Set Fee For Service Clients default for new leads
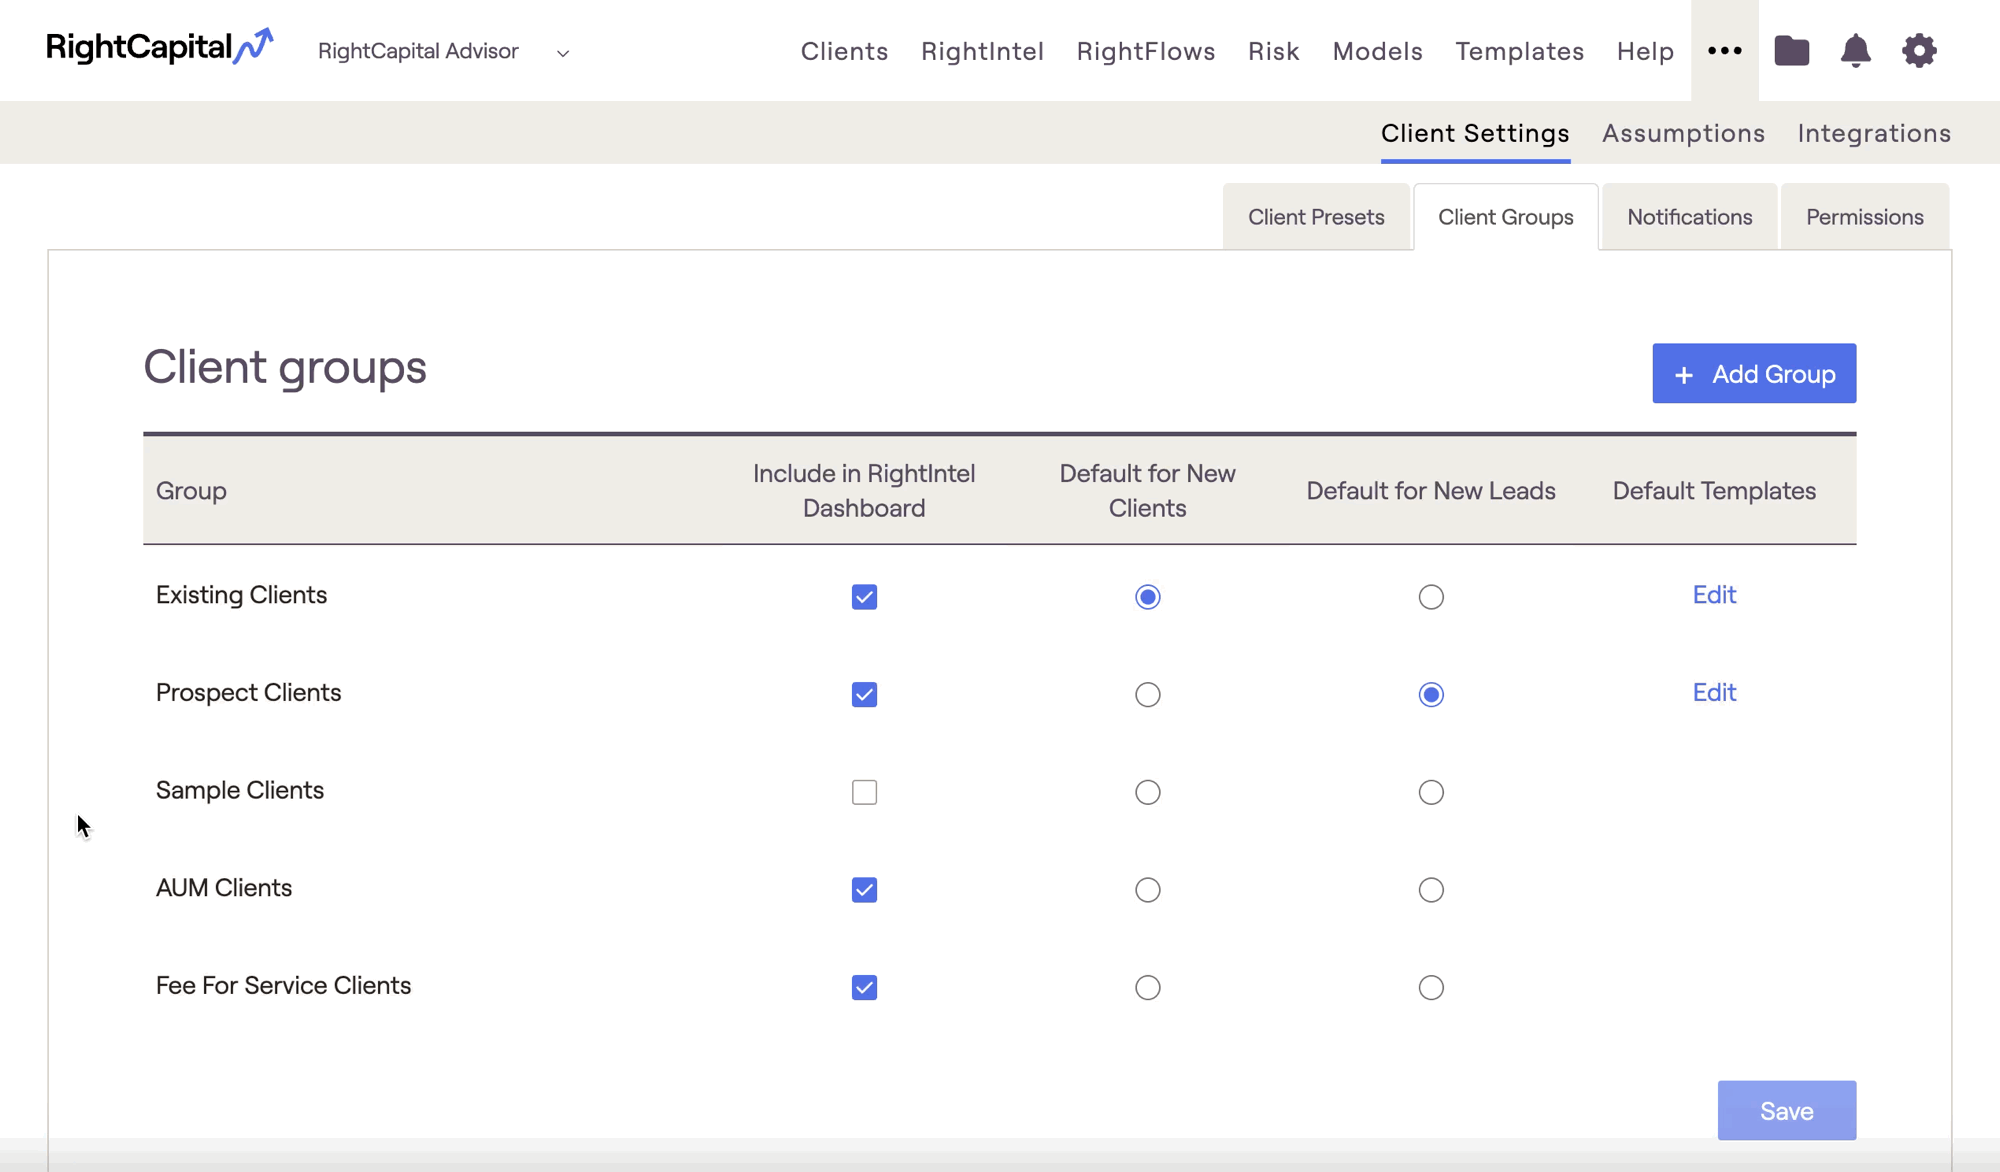This screenshot has height=1172, width=2000. pyautogui.click(x=1431, y=988)
